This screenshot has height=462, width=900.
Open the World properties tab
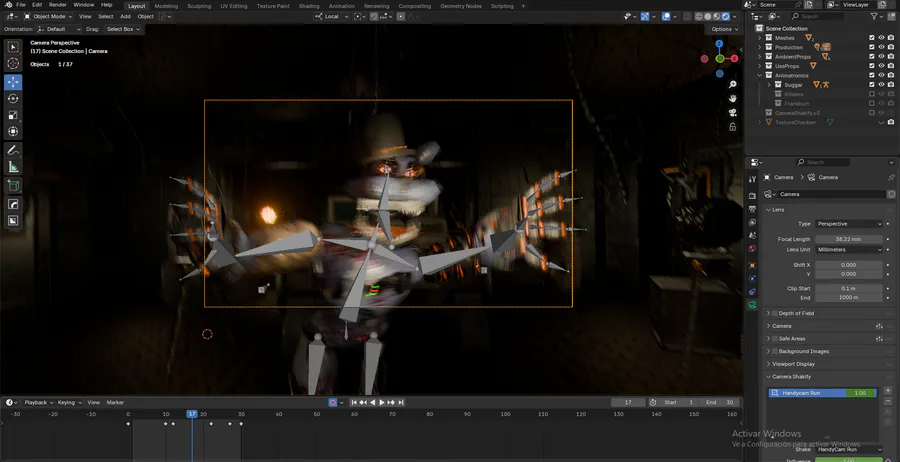tap(752, 249)
